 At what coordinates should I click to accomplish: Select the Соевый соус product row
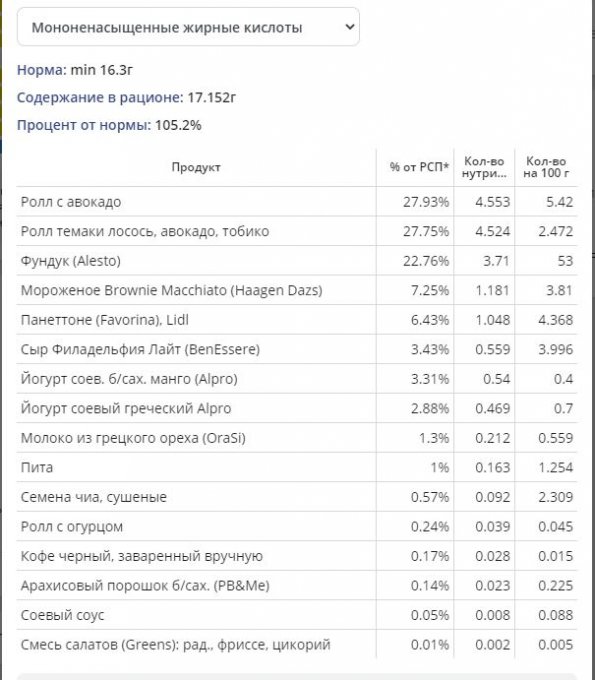pos(297,615)
